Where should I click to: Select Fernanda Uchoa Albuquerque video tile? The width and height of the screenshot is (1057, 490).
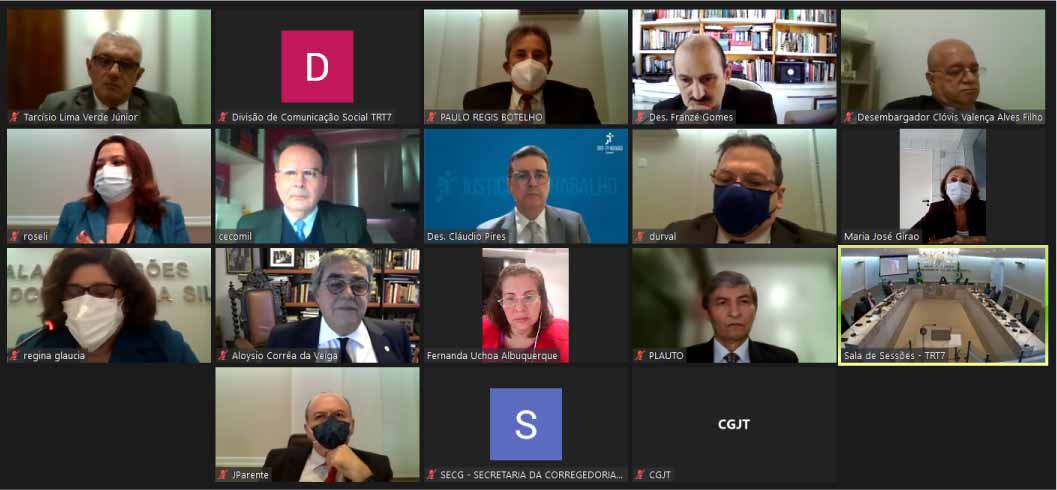click(526, 305)
